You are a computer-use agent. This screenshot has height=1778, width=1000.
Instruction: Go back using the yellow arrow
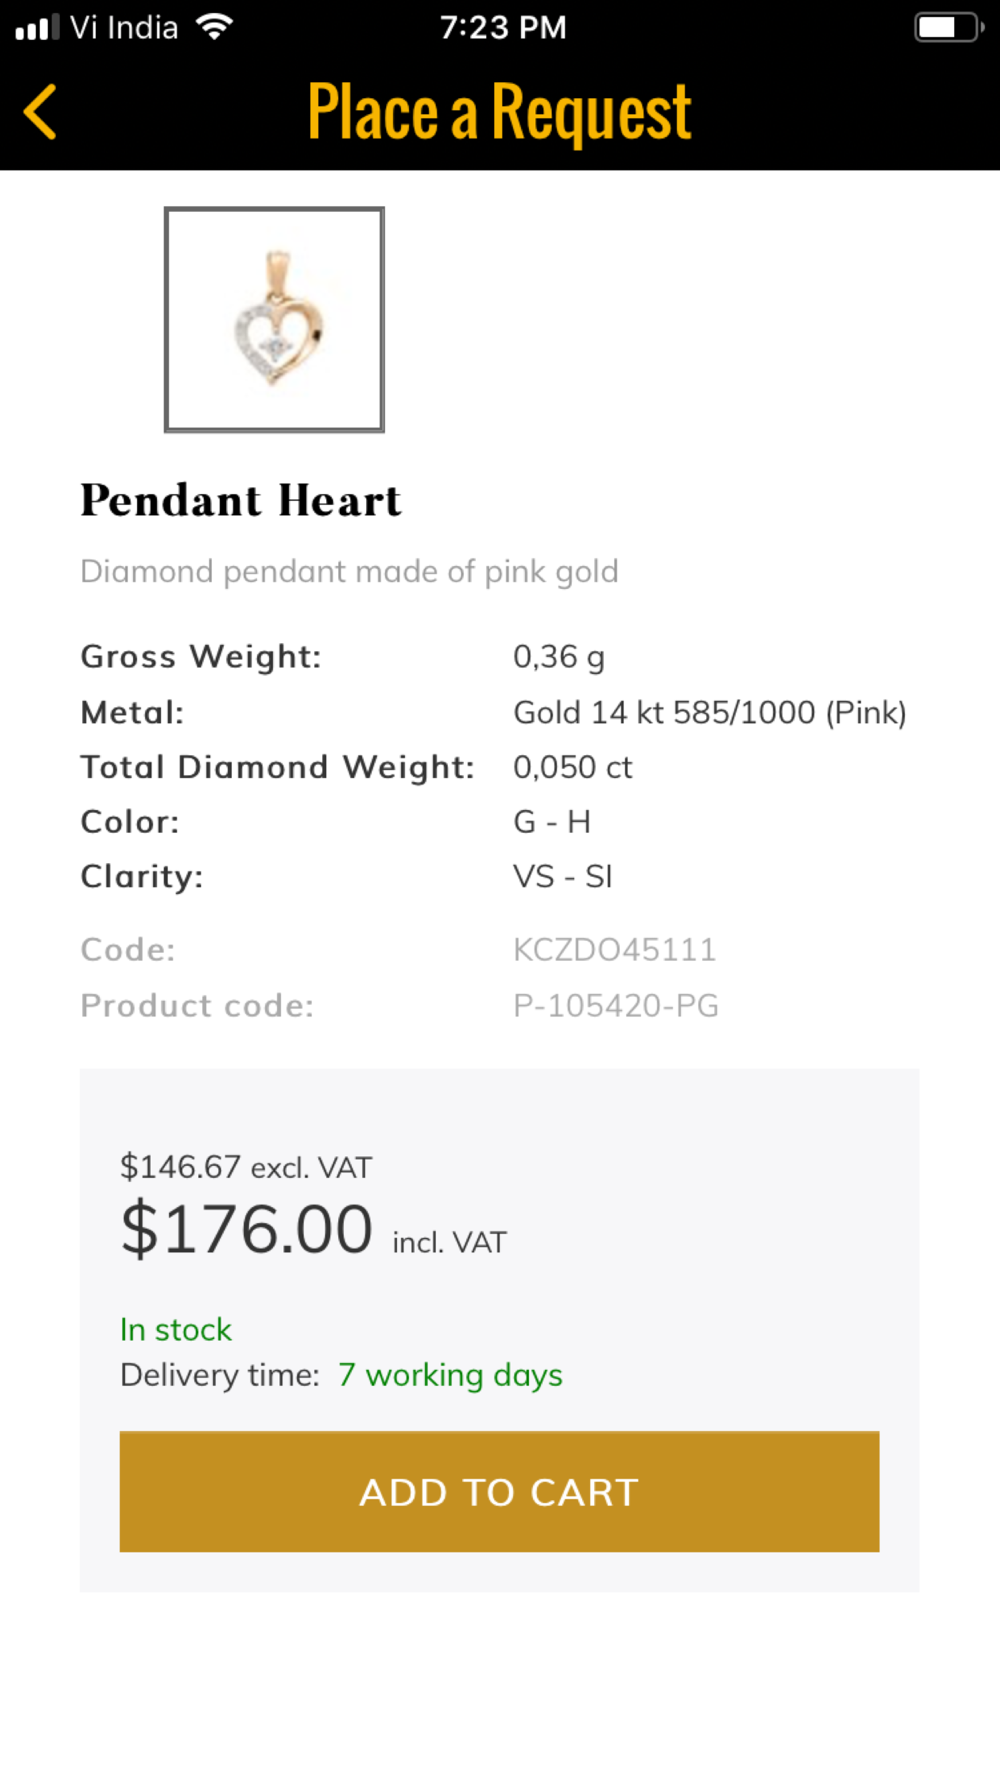pyautogui.click(x=41, y=111)
